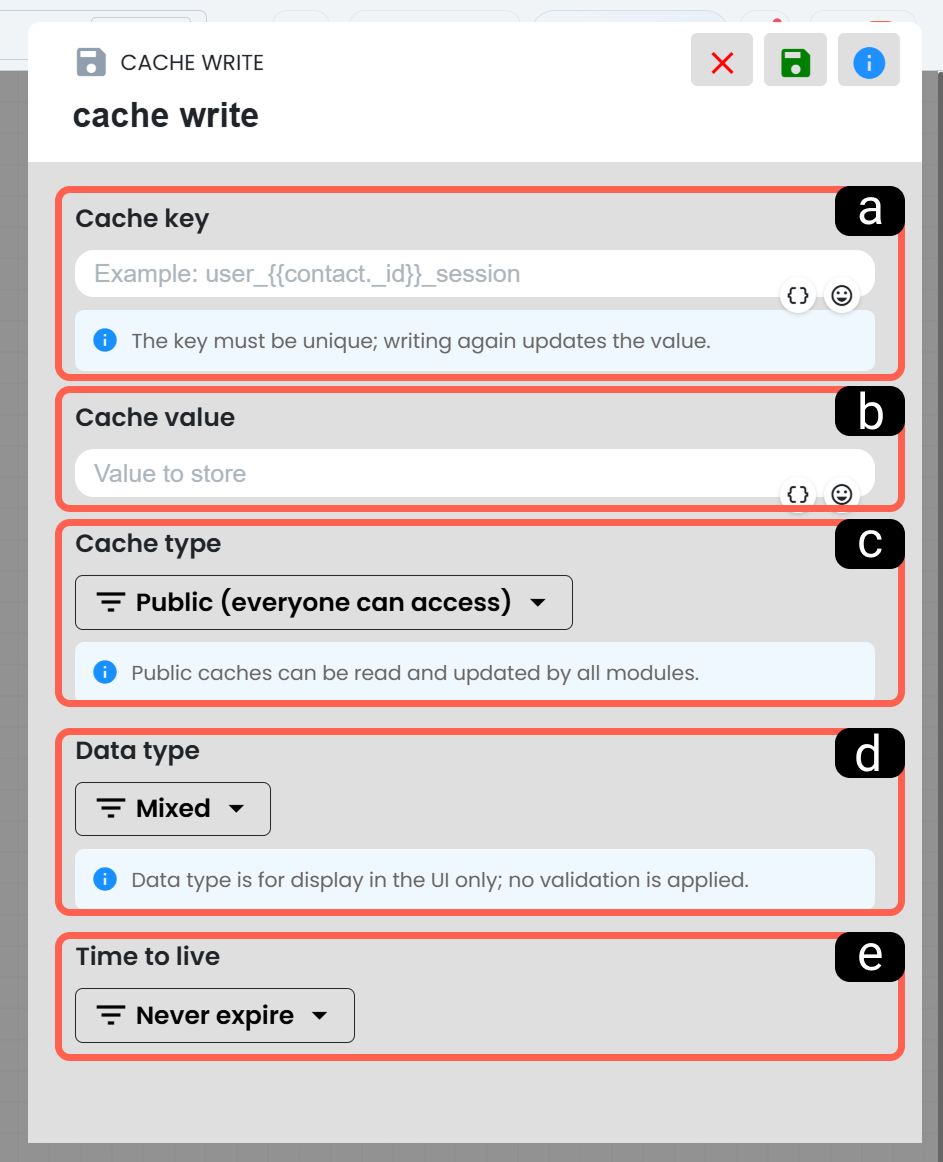Focus the Cache value input field

(x=474, y=473)
